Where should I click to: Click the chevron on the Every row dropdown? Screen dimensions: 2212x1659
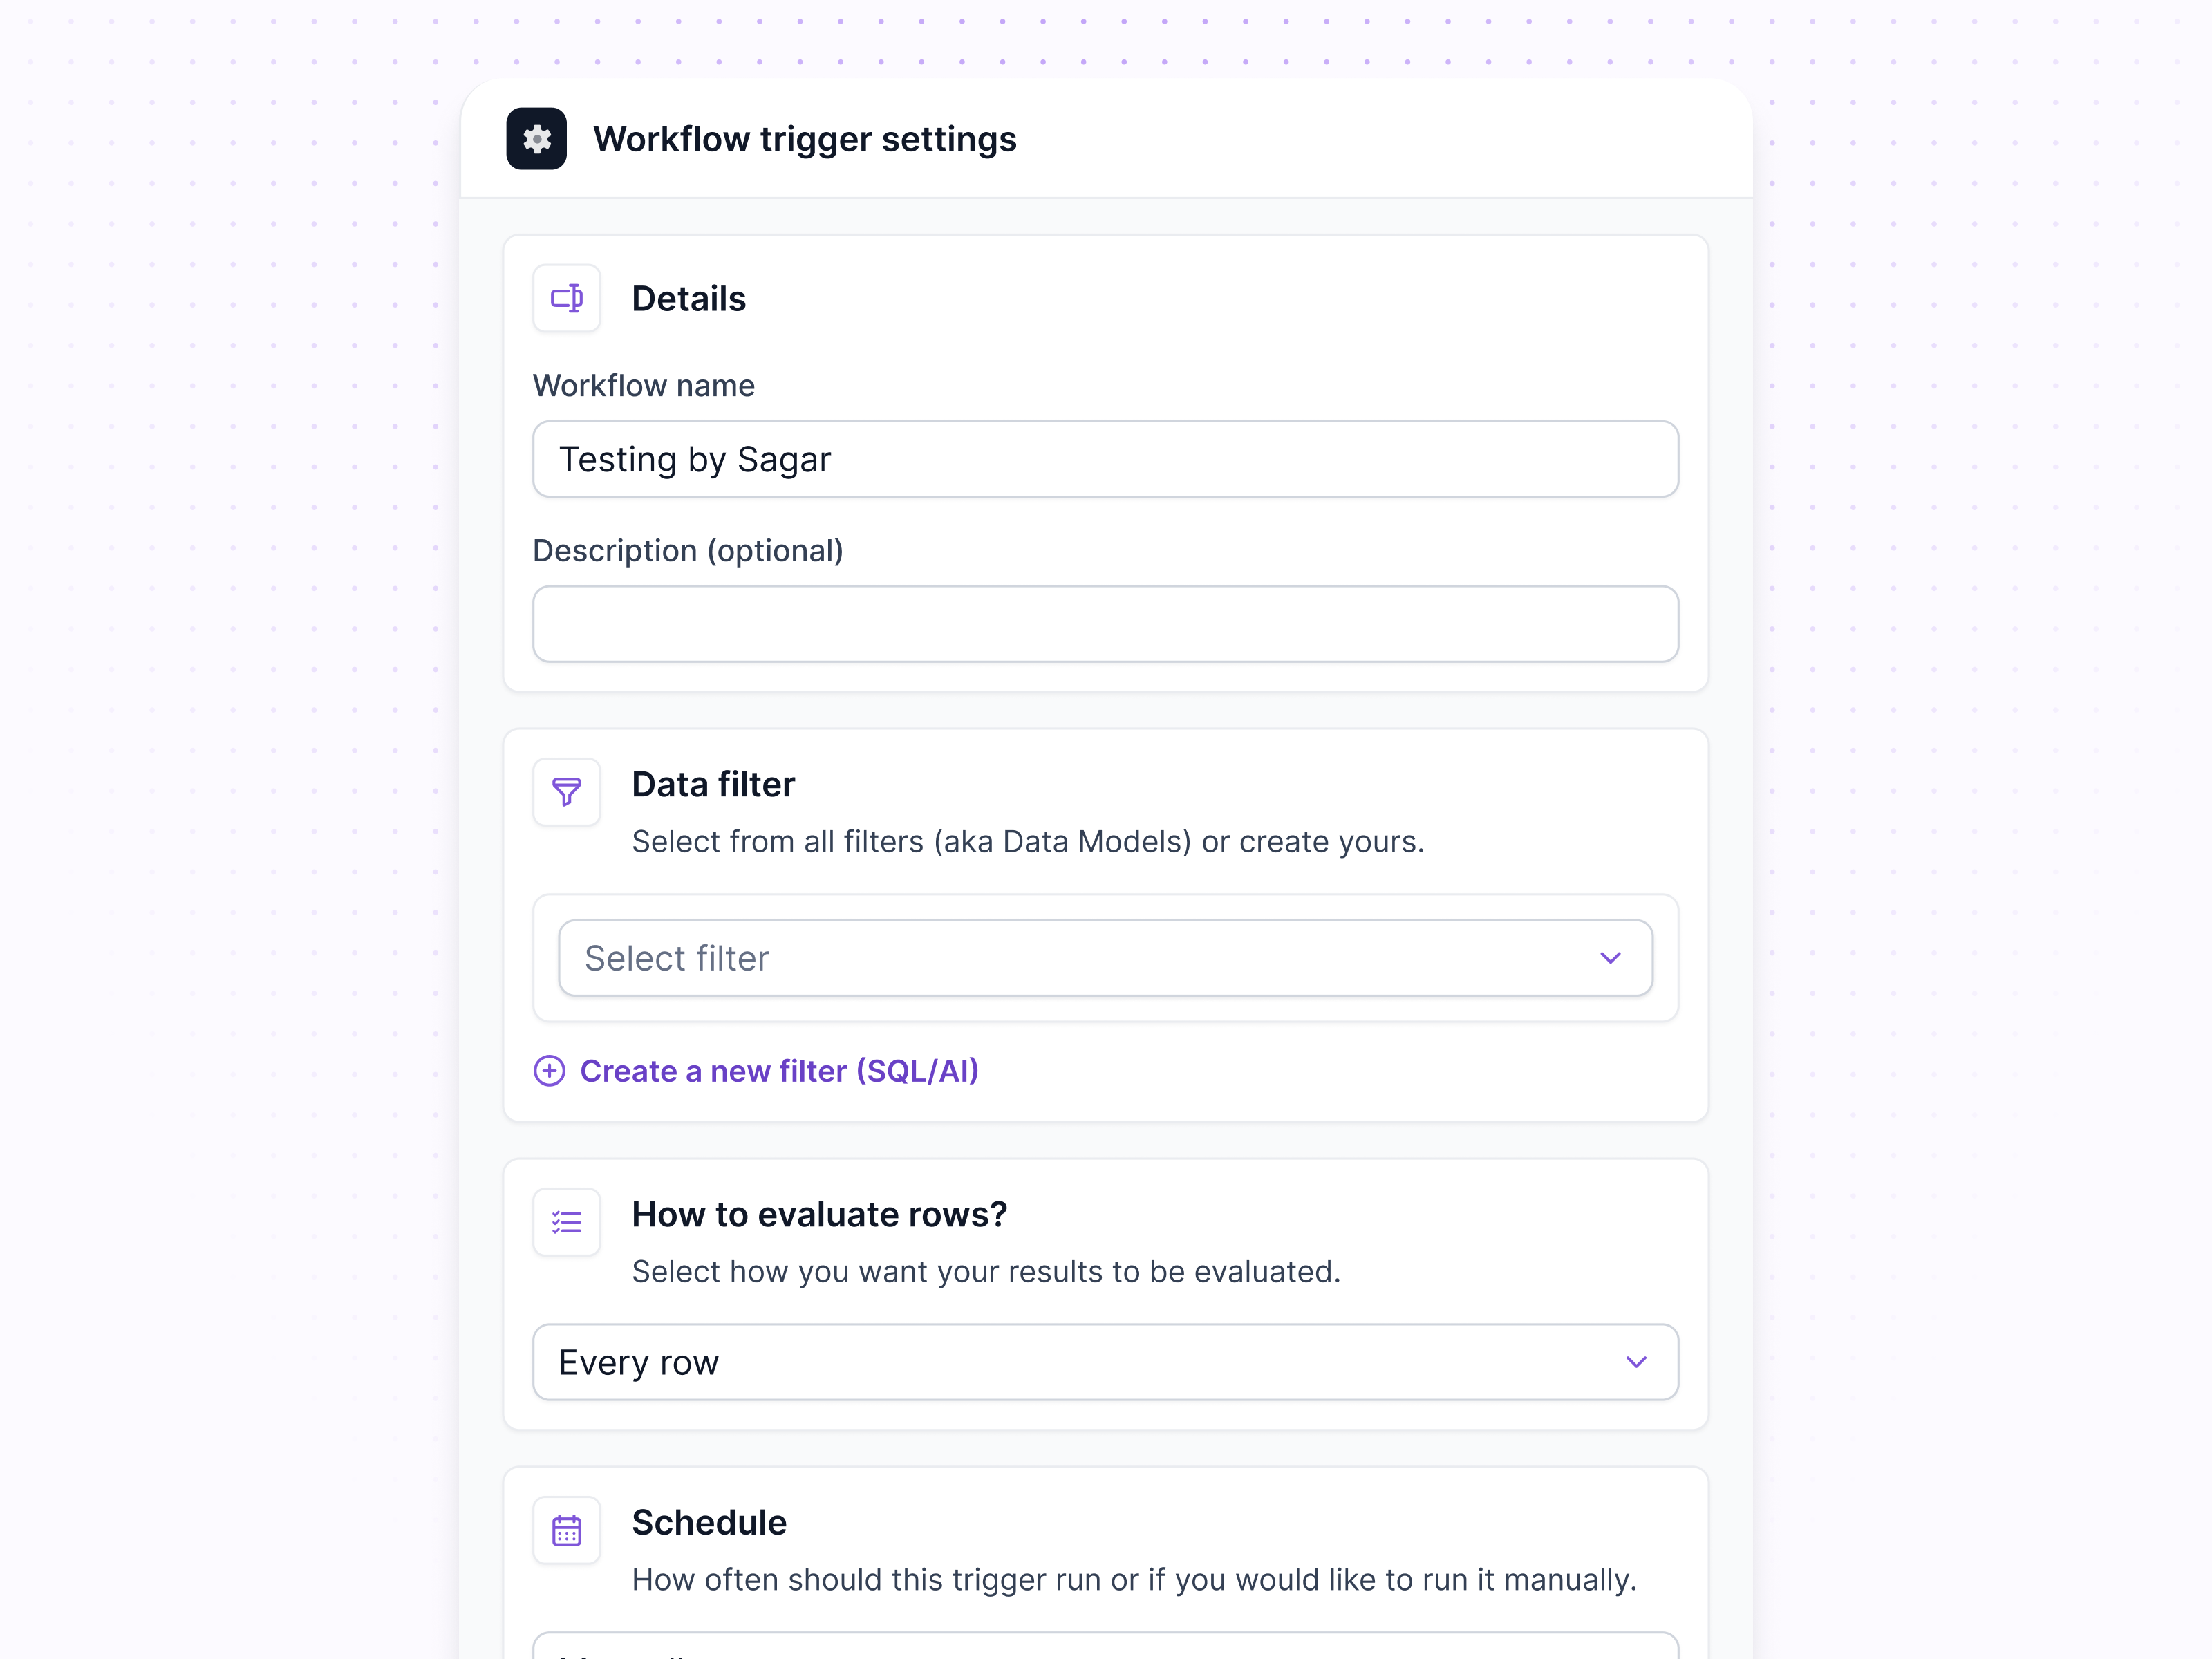click(x=1636, y=1361)
